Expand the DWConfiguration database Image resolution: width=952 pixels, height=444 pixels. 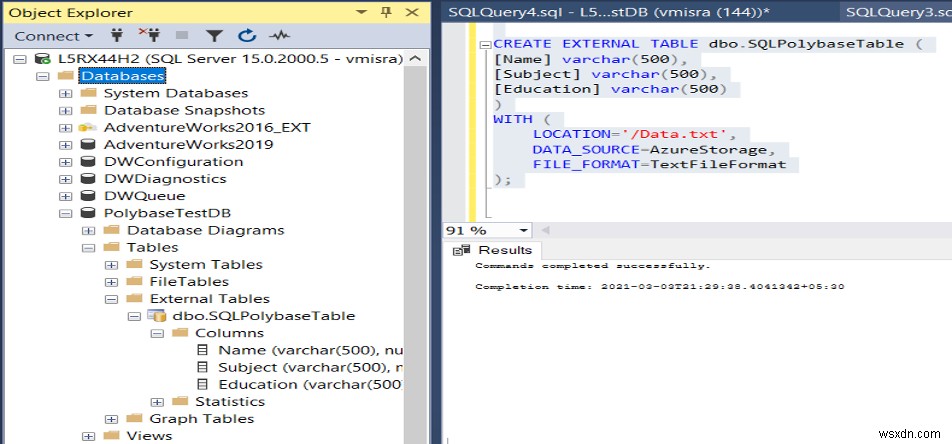(66, 162)
